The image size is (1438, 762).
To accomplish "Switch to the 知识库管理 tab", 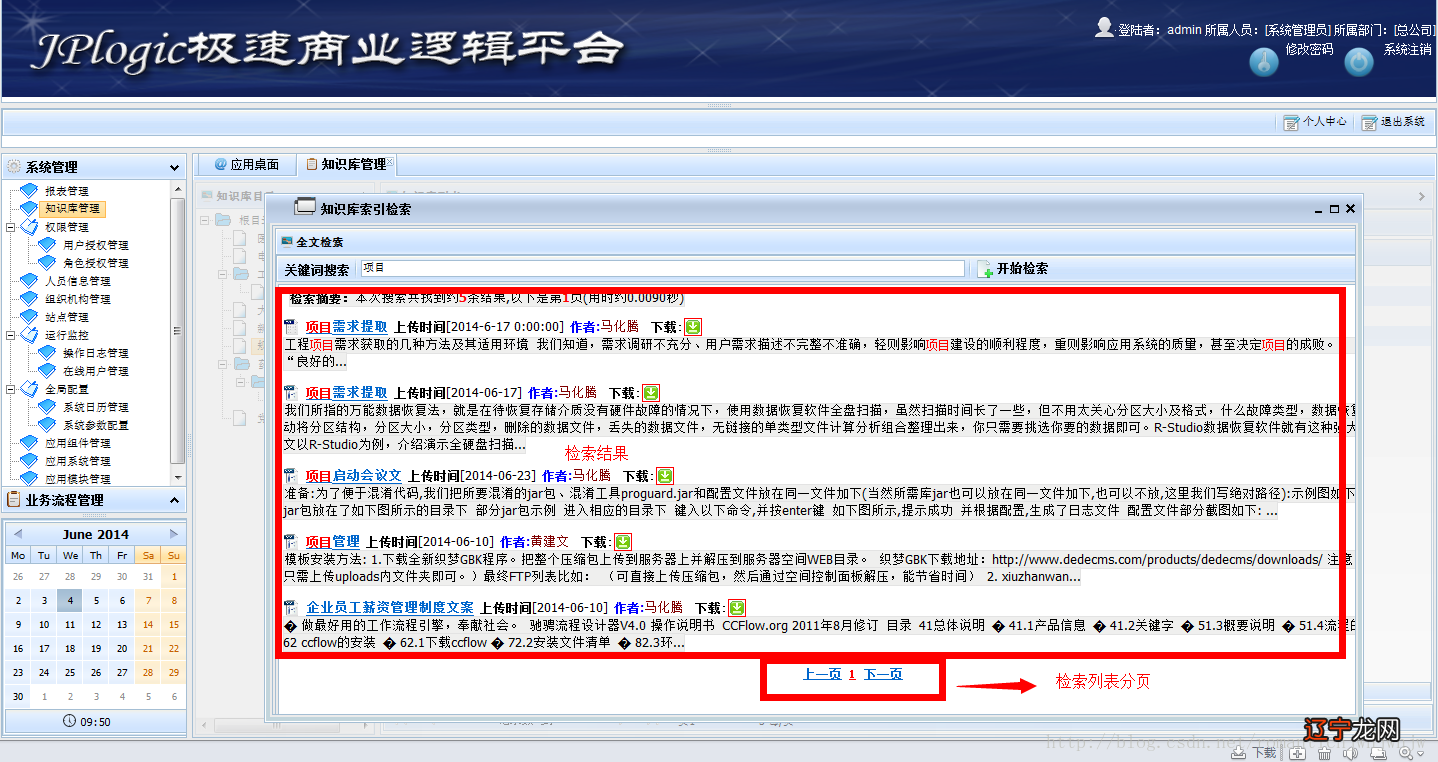I will tap(346, 164).
